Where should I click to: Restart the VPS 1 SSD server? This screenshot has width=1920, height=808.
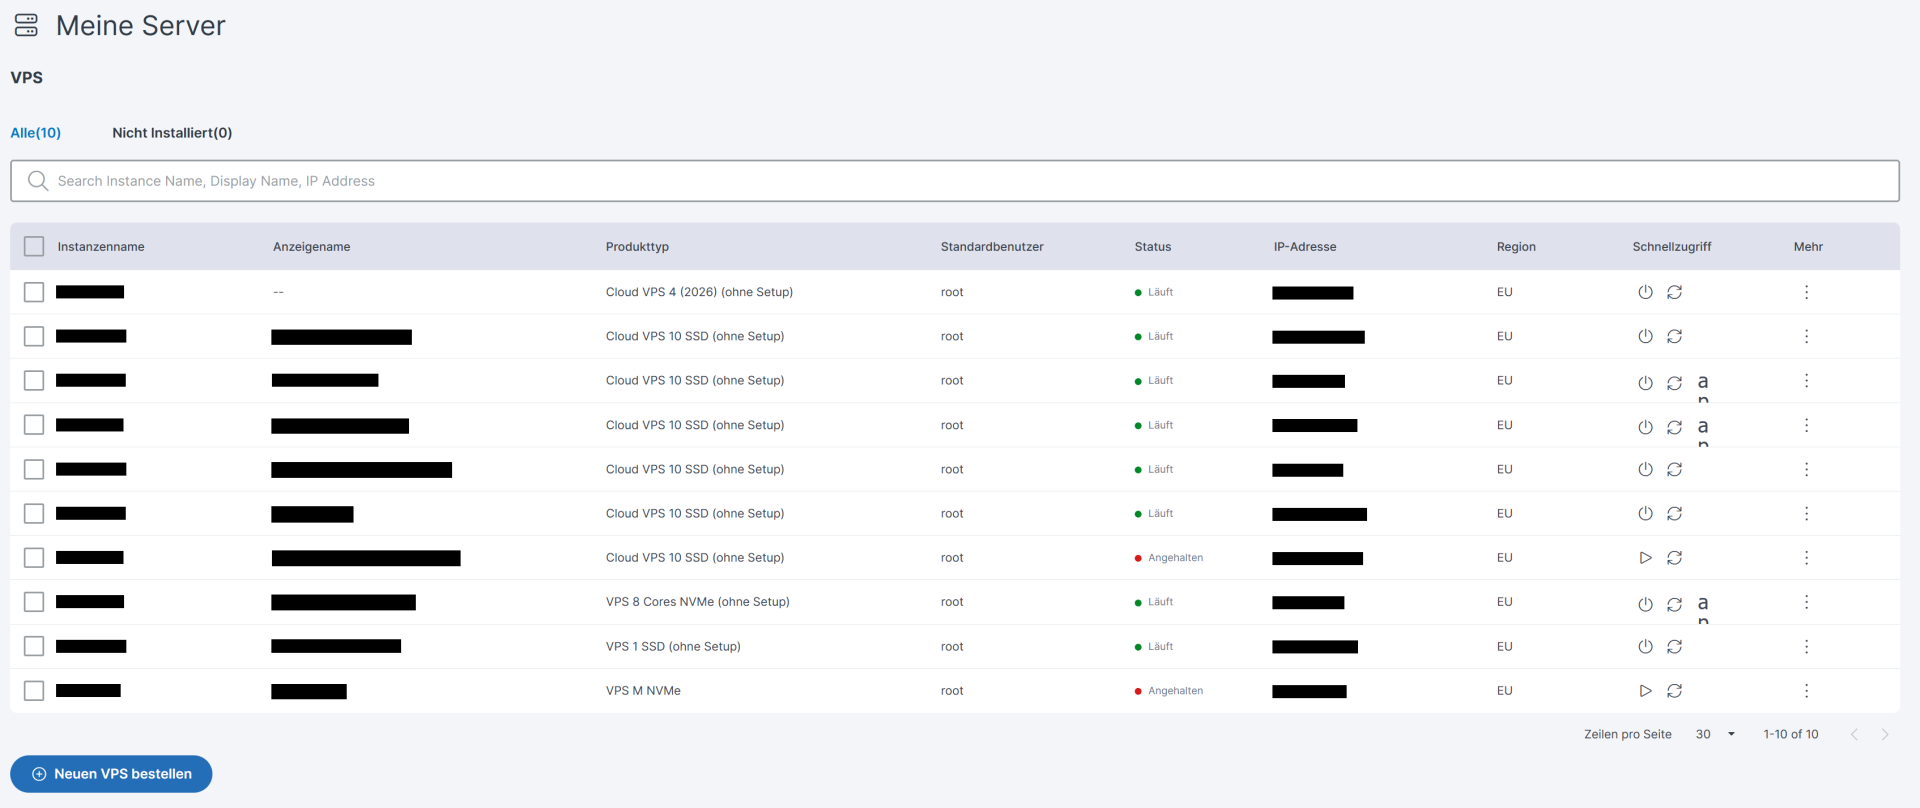(x=1674, y=647)
